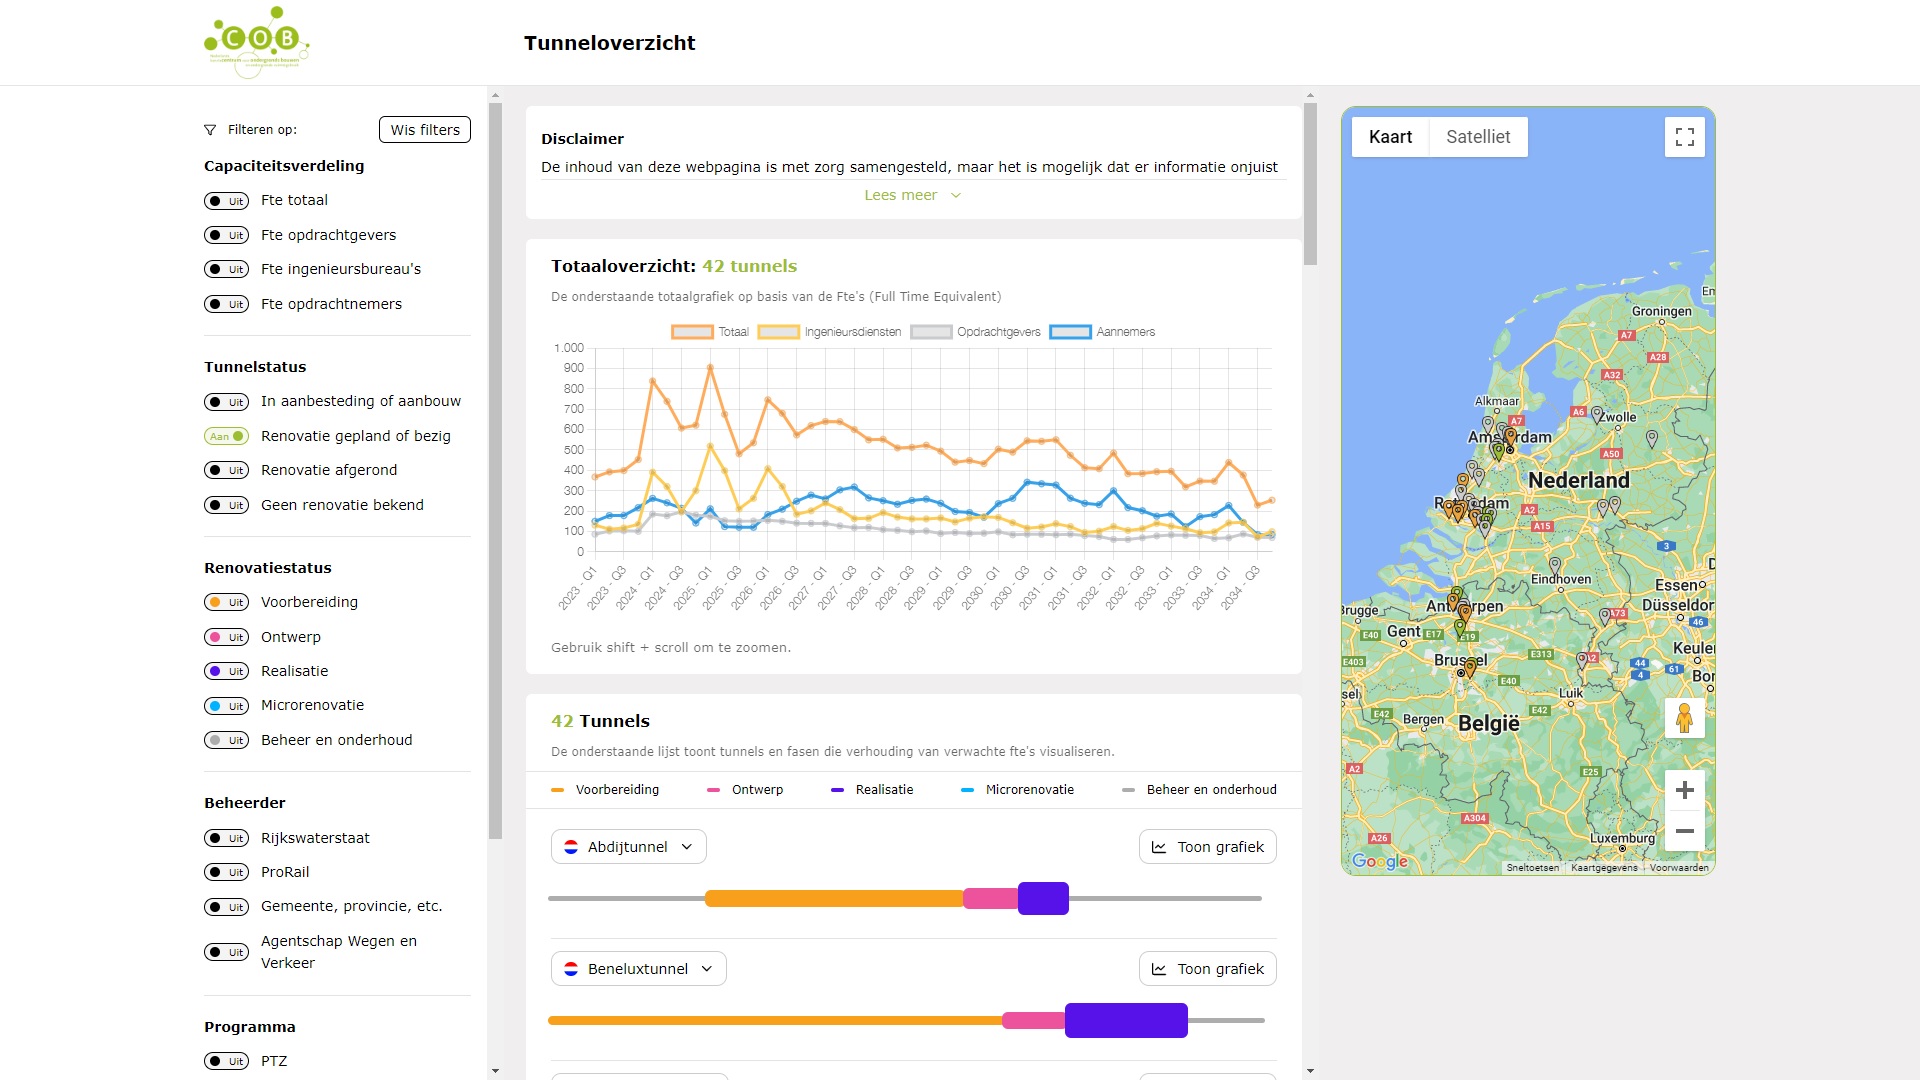Viewport: 1920px width, 1080px height.
Task: Select the Kaart map tab
Action: pyautogui.click(x=1390, y=137)
